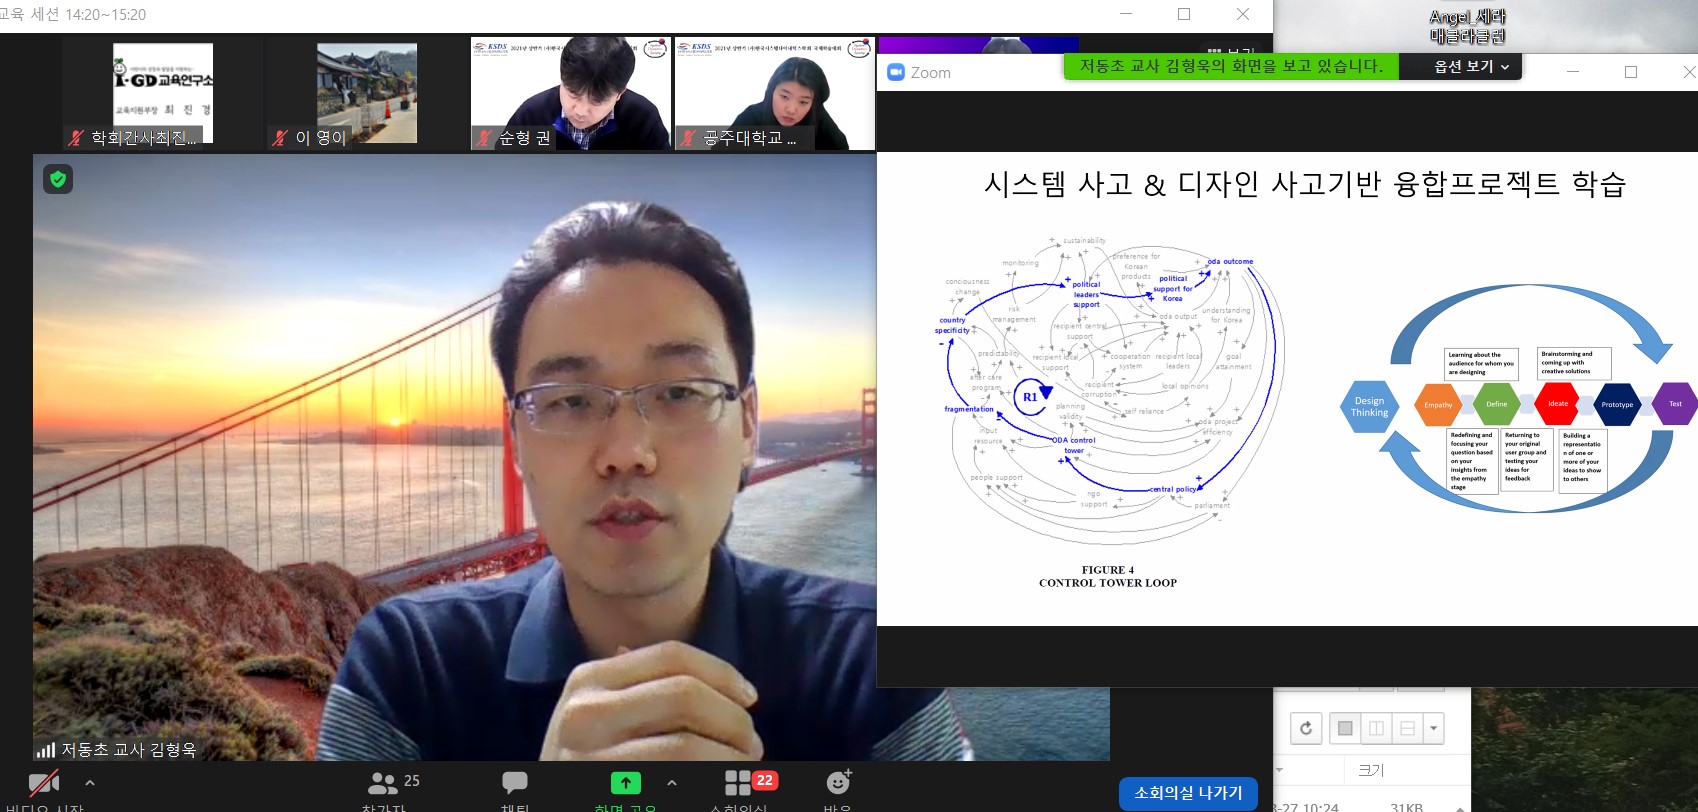The height and width of the screenshot is (812, 1698).
Task: Click the refresh button in file window
Action: click(1306, 728)
